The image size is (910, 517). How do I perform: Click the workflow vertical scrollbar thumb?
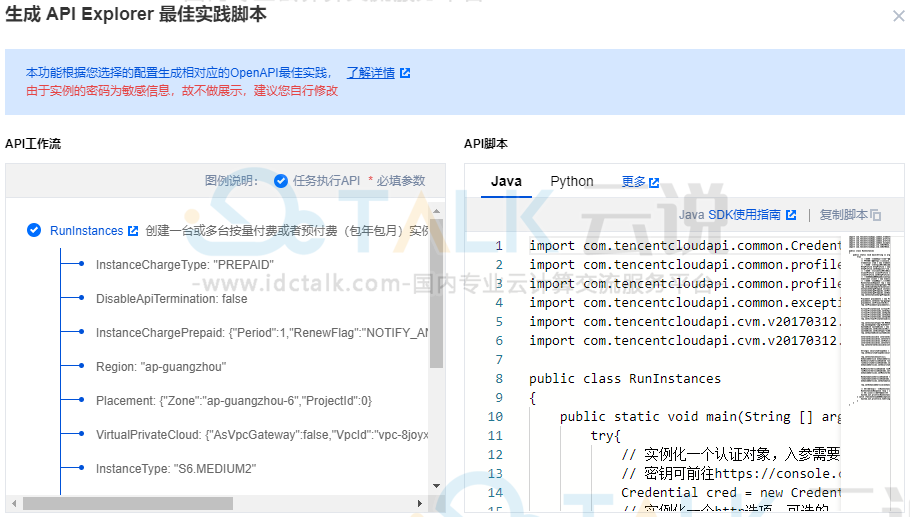tap(436, 294)
